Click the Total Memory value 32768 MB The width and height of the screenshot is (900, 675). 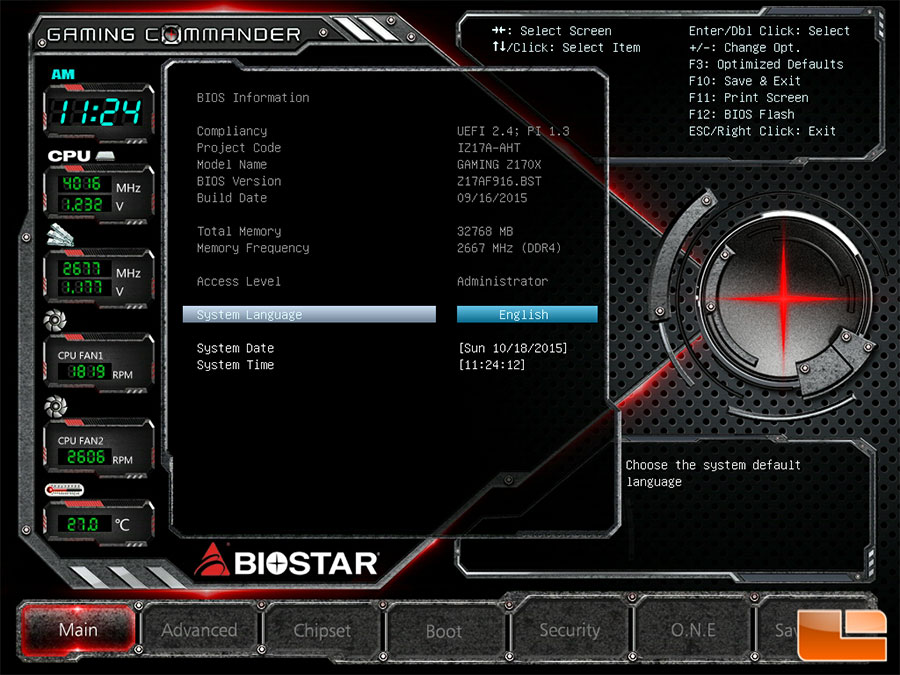pos(485,231)
